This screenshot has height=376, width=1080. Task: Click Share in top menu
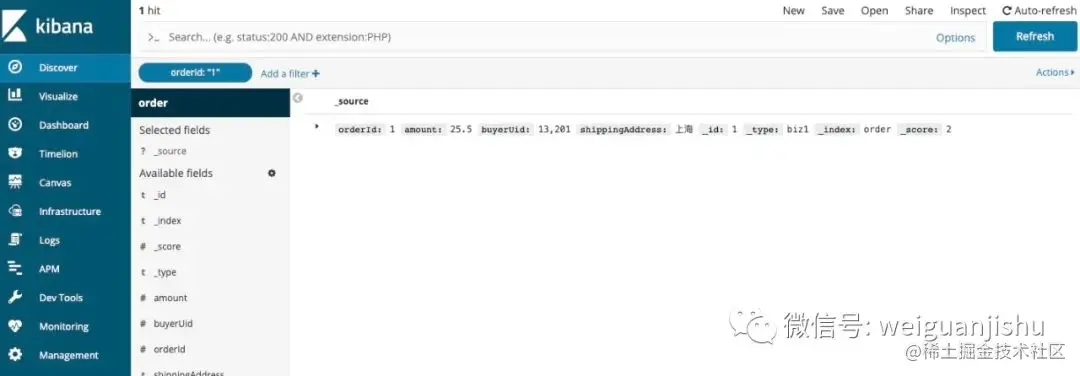tap(919, 11)
